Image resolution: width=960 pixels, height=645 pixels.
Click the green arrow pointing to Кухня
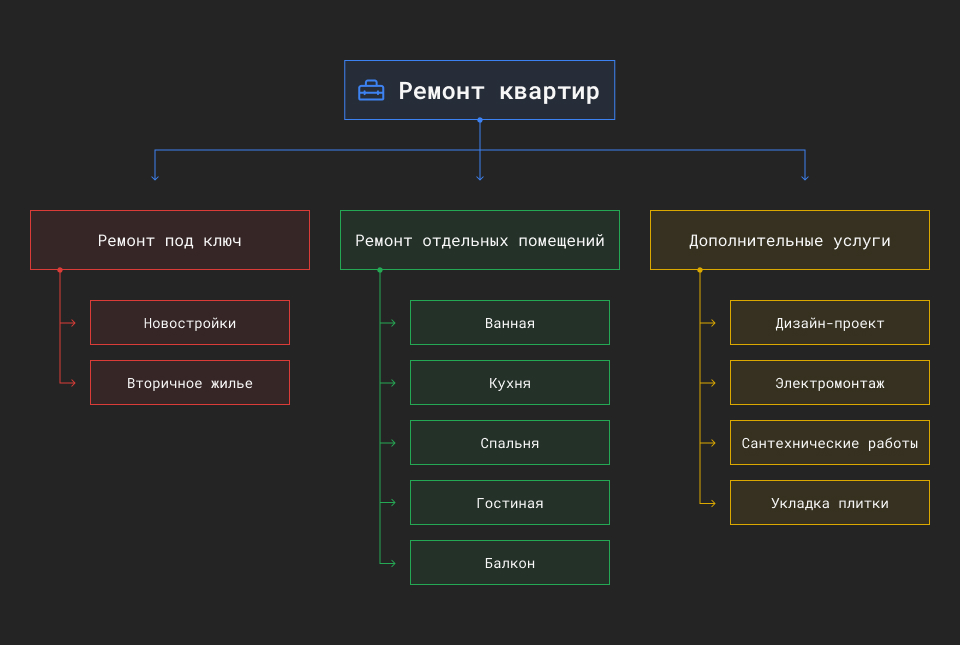click(388, 382)
